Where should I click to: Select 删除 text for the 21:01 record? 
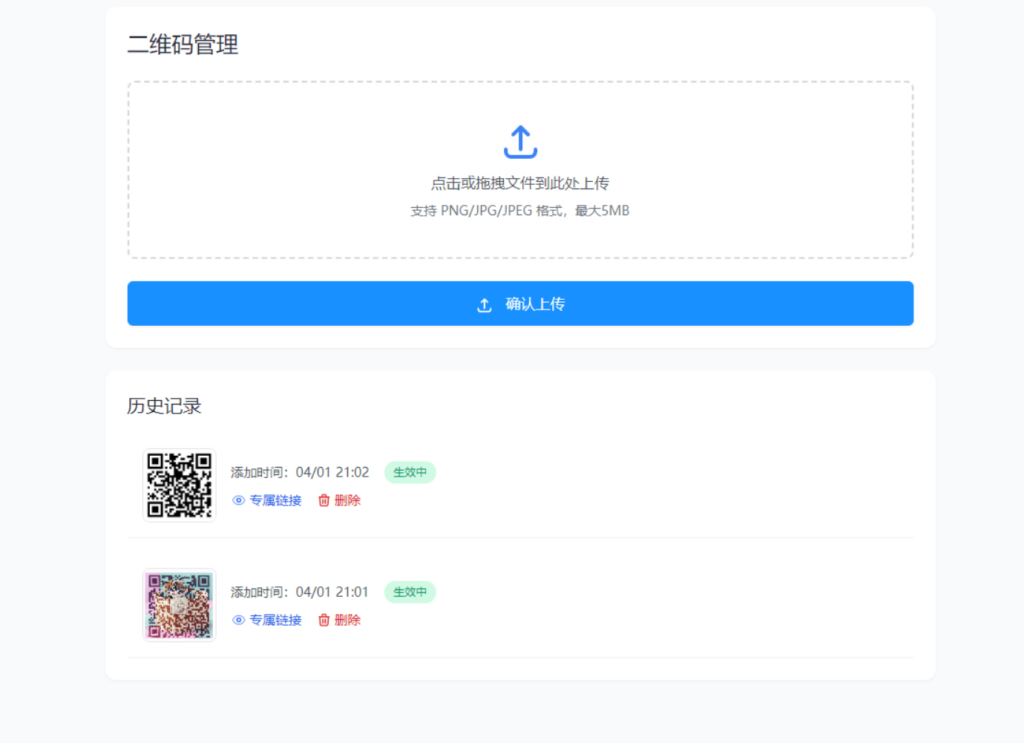(x=348, y=620)
